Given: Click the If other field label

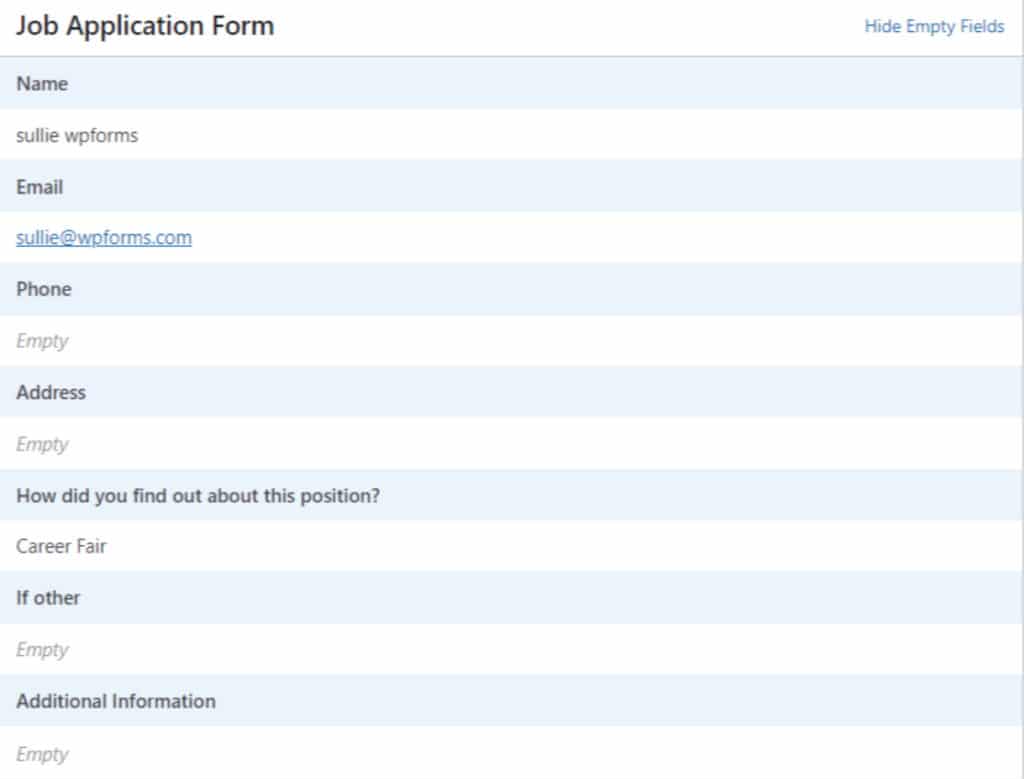Looking at the screenshot, I should coord(47,597).
